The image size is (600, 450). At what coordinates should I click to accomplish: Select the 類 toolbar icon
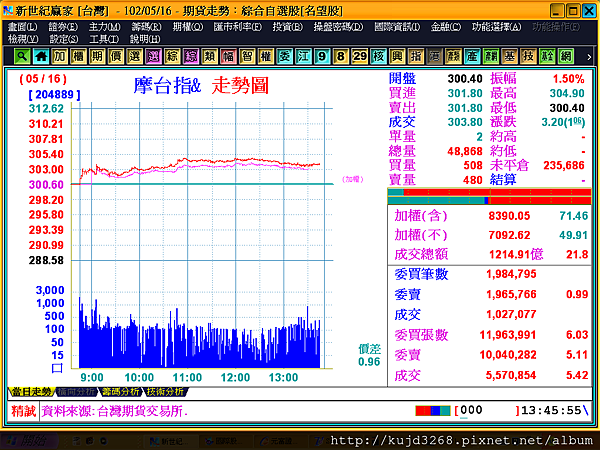[210, 57]
